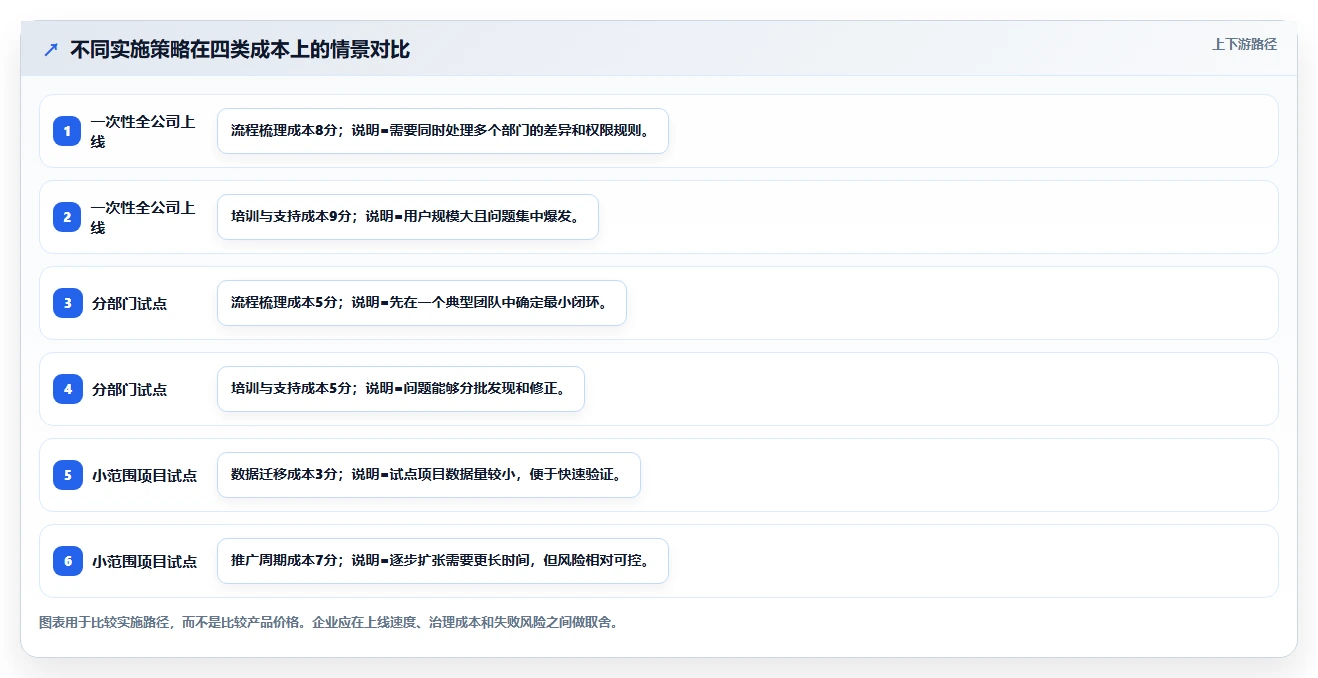Screen dimensions: 1318x678
Task: Click the number 4 badge
Action: pos(67,389)
